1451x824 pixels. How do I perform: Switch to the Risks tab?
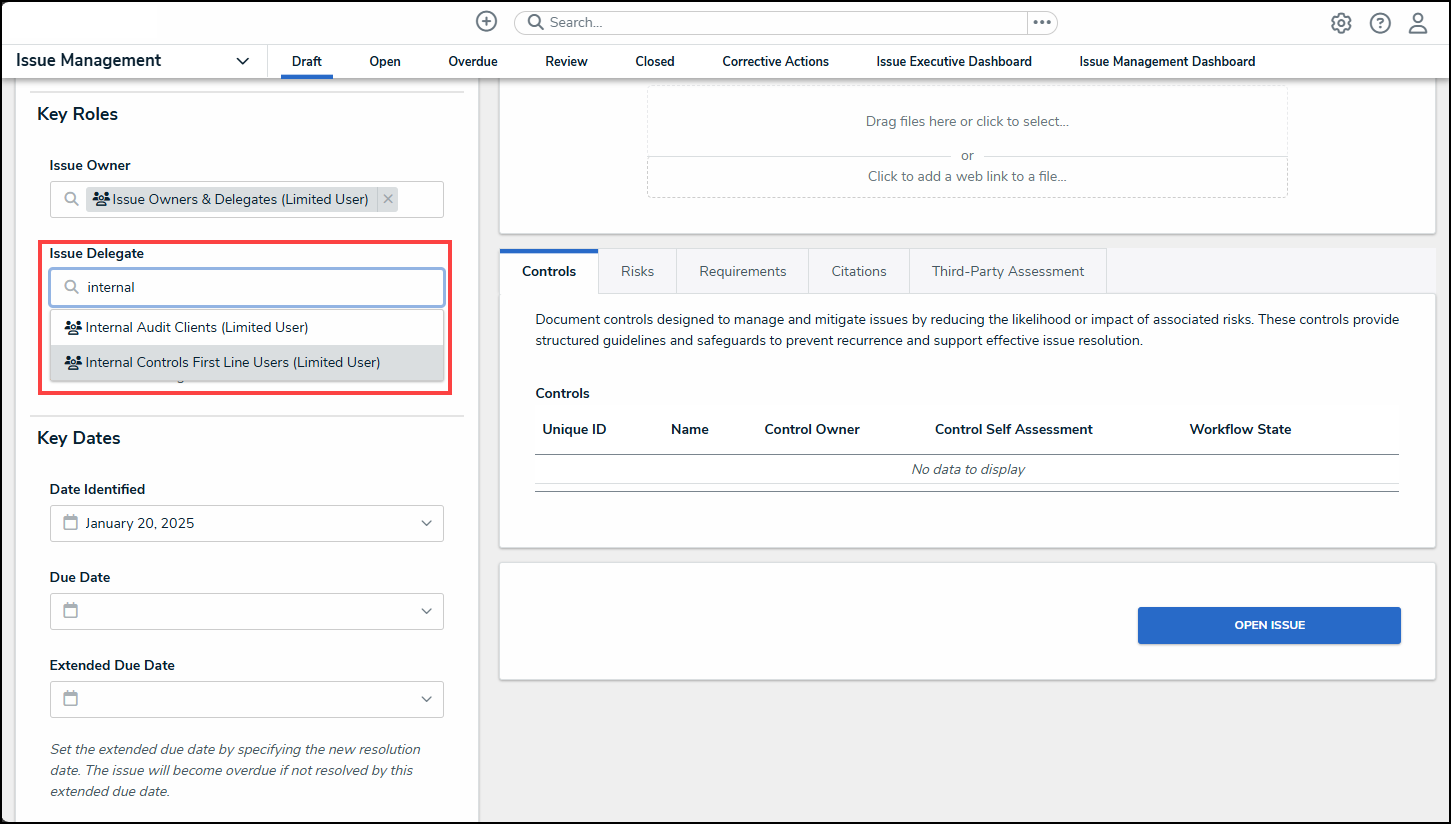click(637, 271)
